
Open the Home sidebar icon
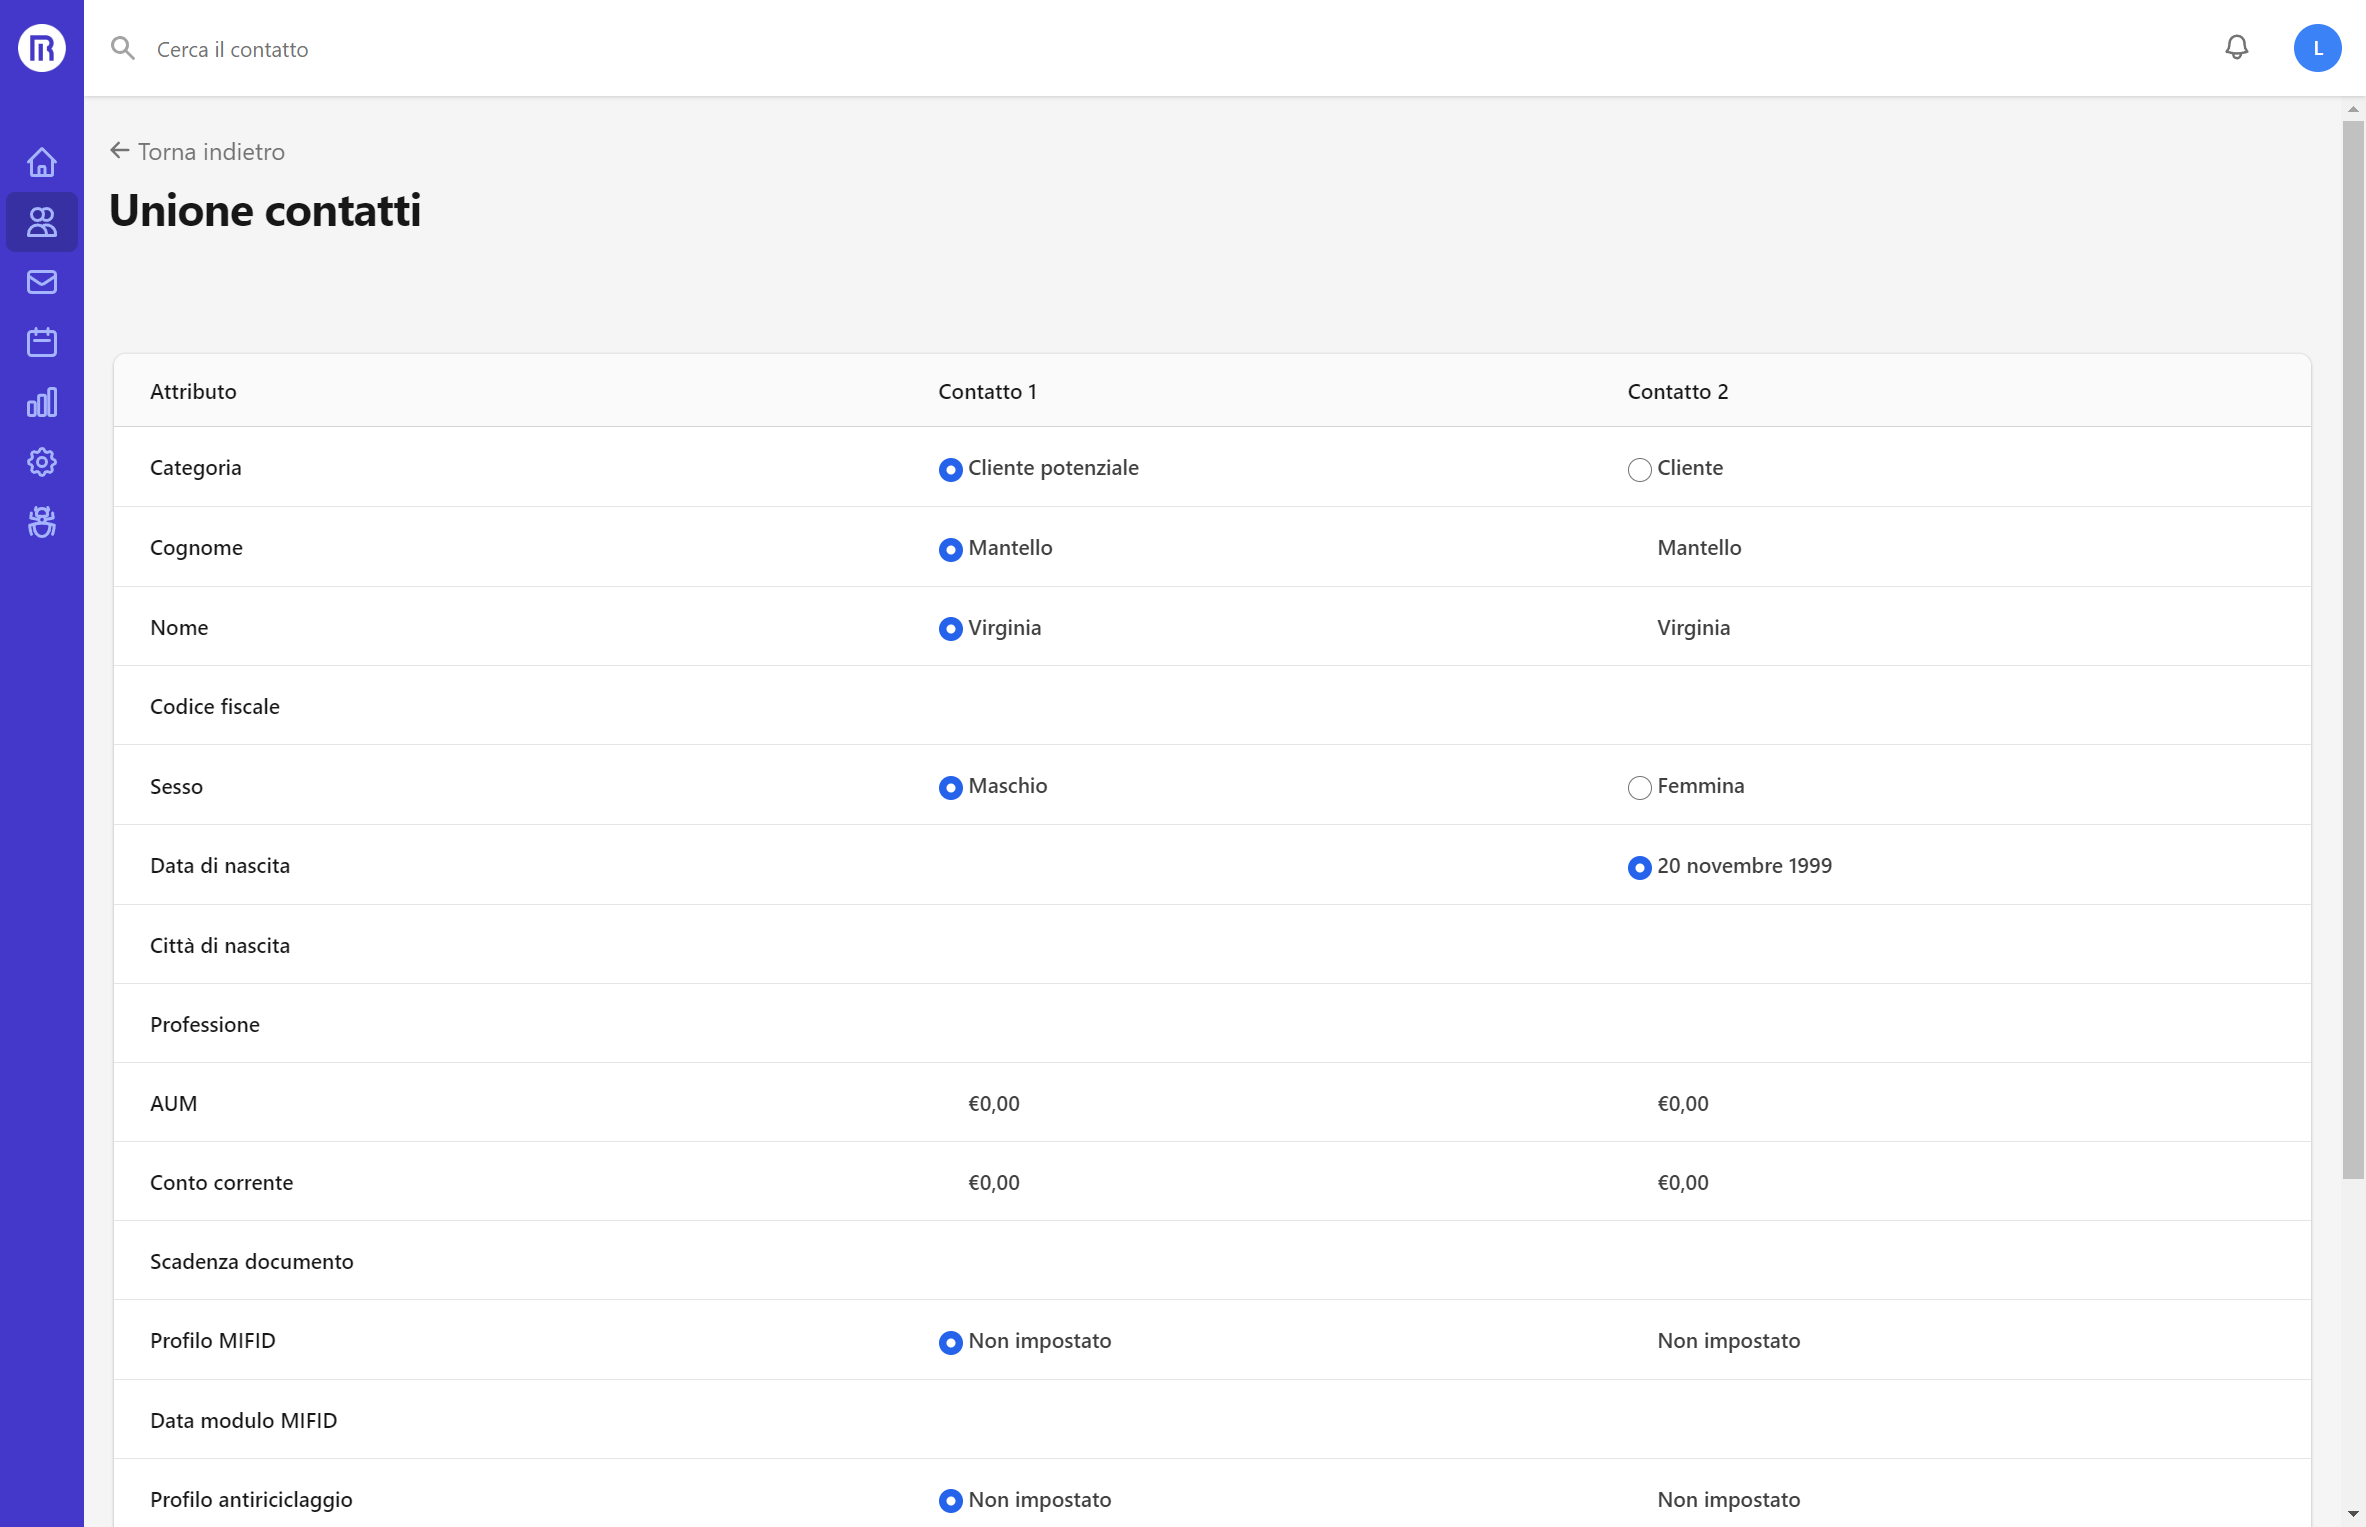pos(42,161)
